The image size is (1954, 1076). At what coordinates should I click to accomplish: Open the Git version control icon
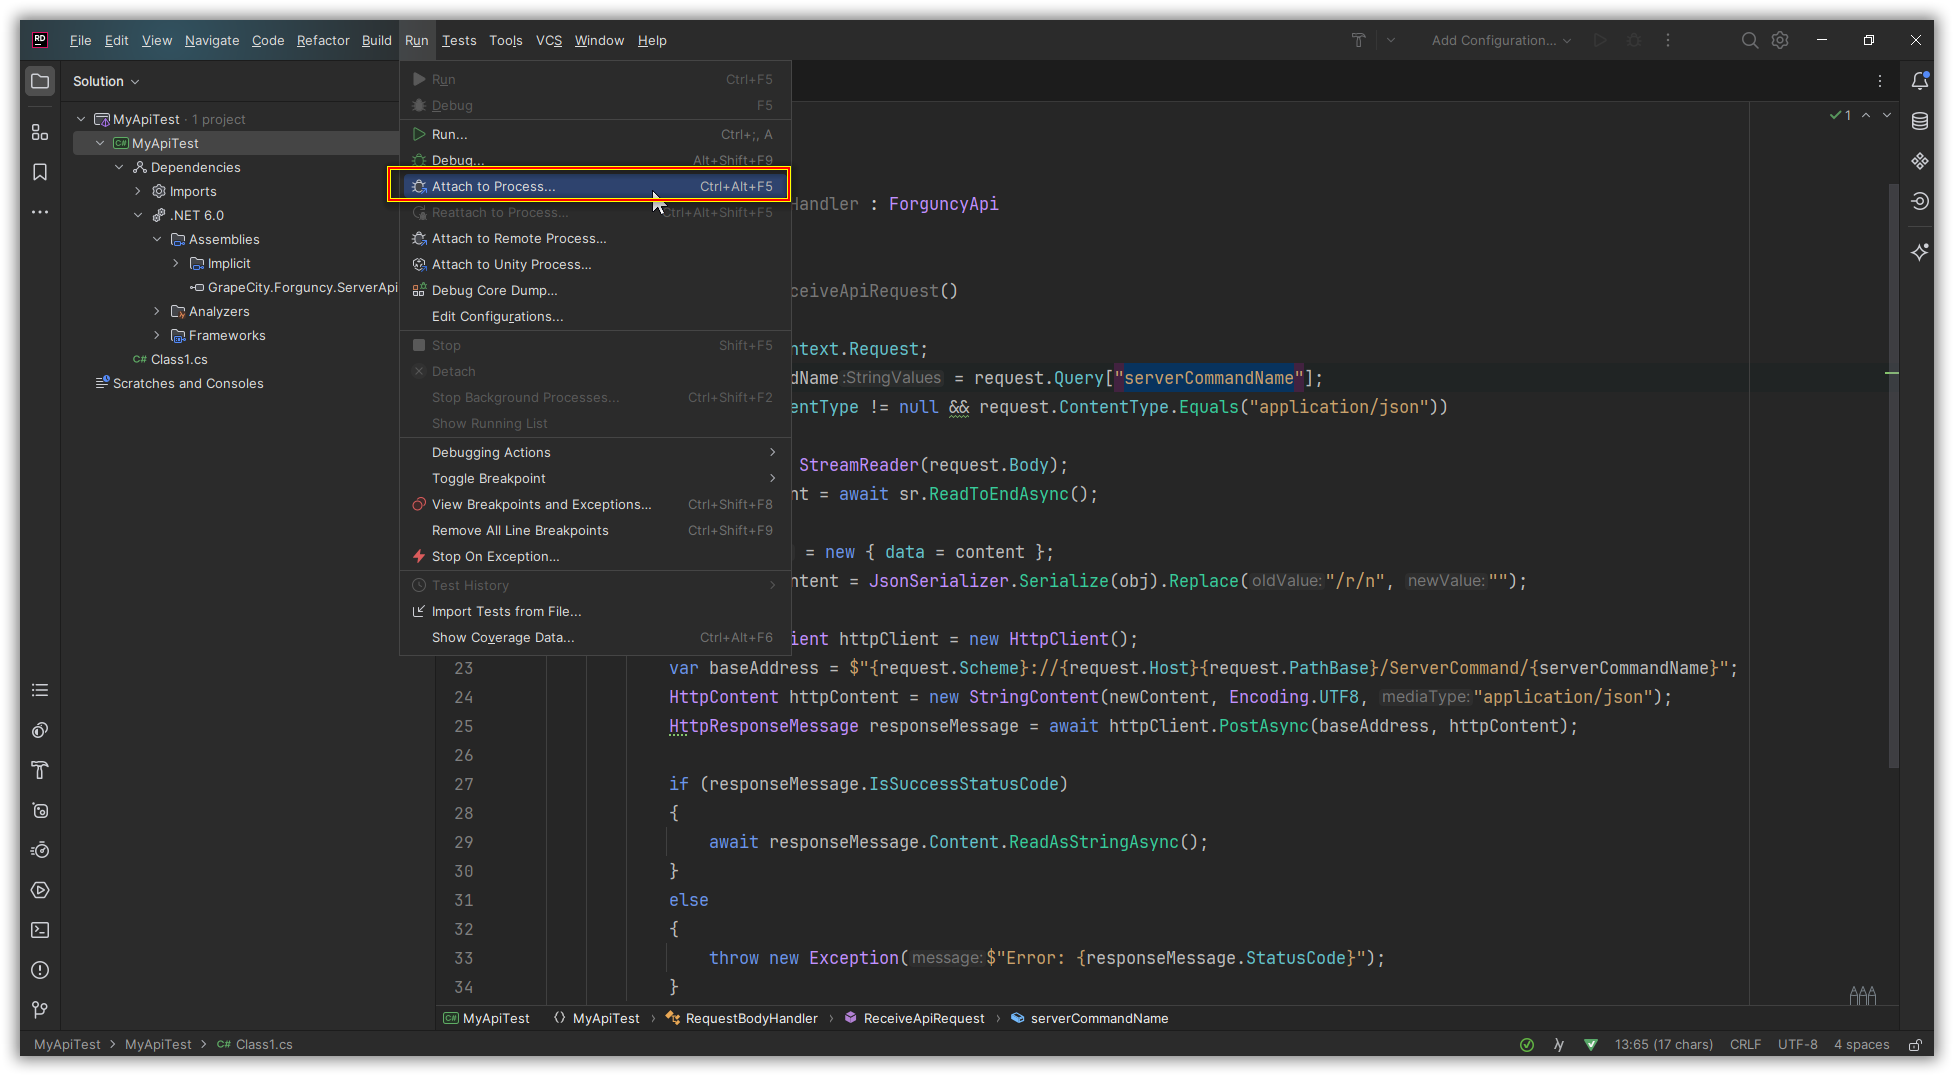tap(40, 1010)
